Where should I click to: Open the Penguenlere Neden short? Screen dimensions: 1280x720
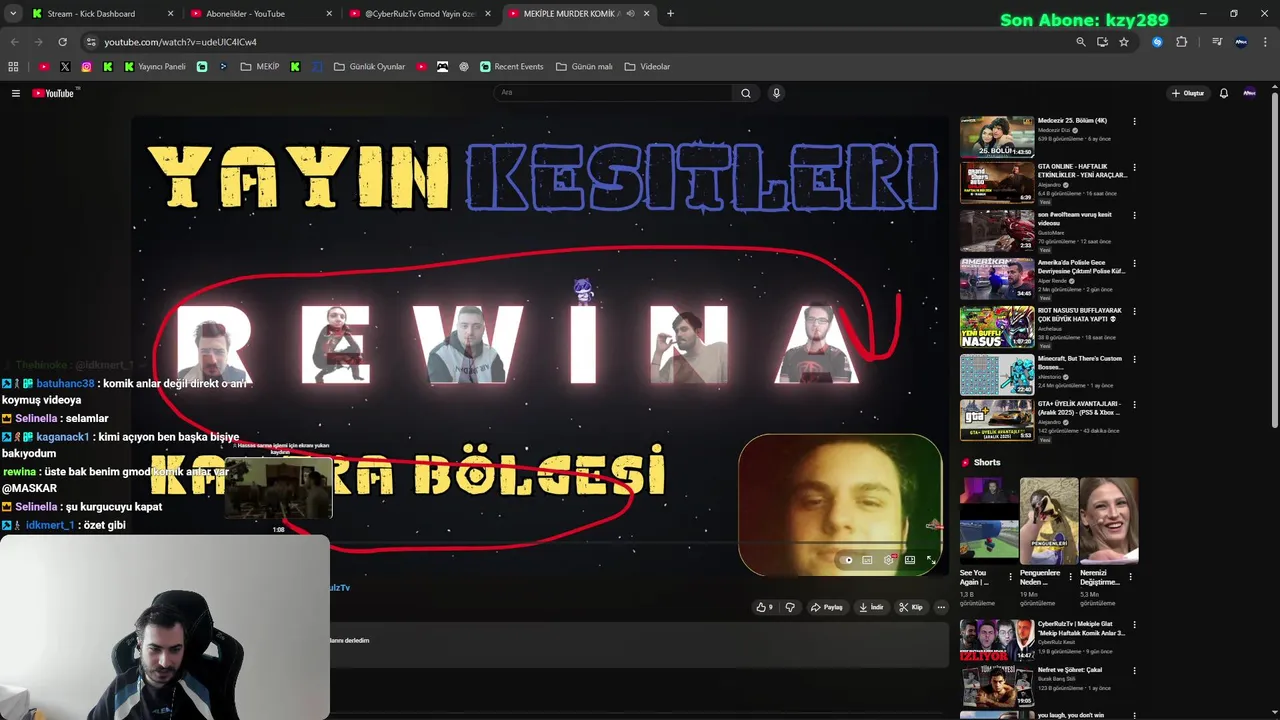coord(1049,520)
